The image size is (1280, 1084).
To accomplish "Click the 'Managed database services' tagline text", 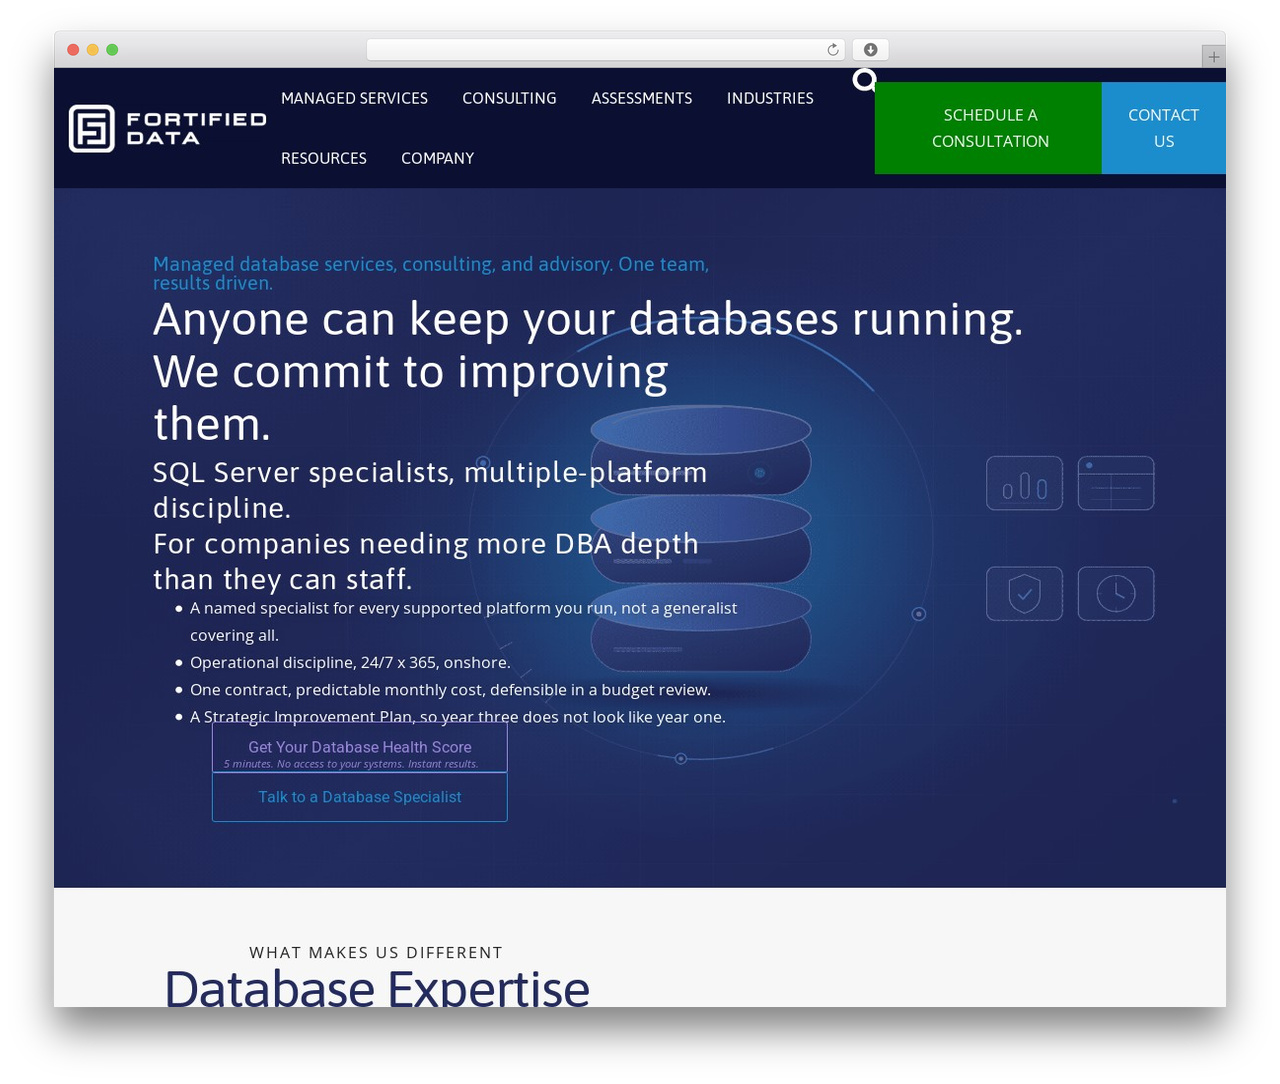I will coord(431,273).
